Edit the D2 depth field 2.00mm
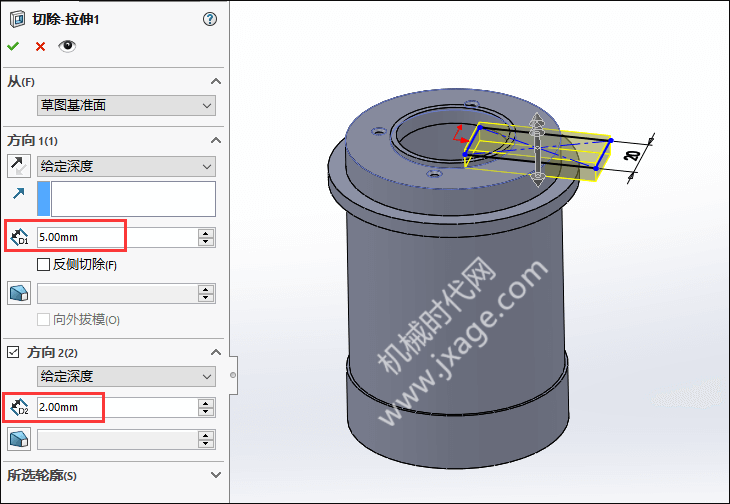This screenshot has height=504, width=730. 117,407
